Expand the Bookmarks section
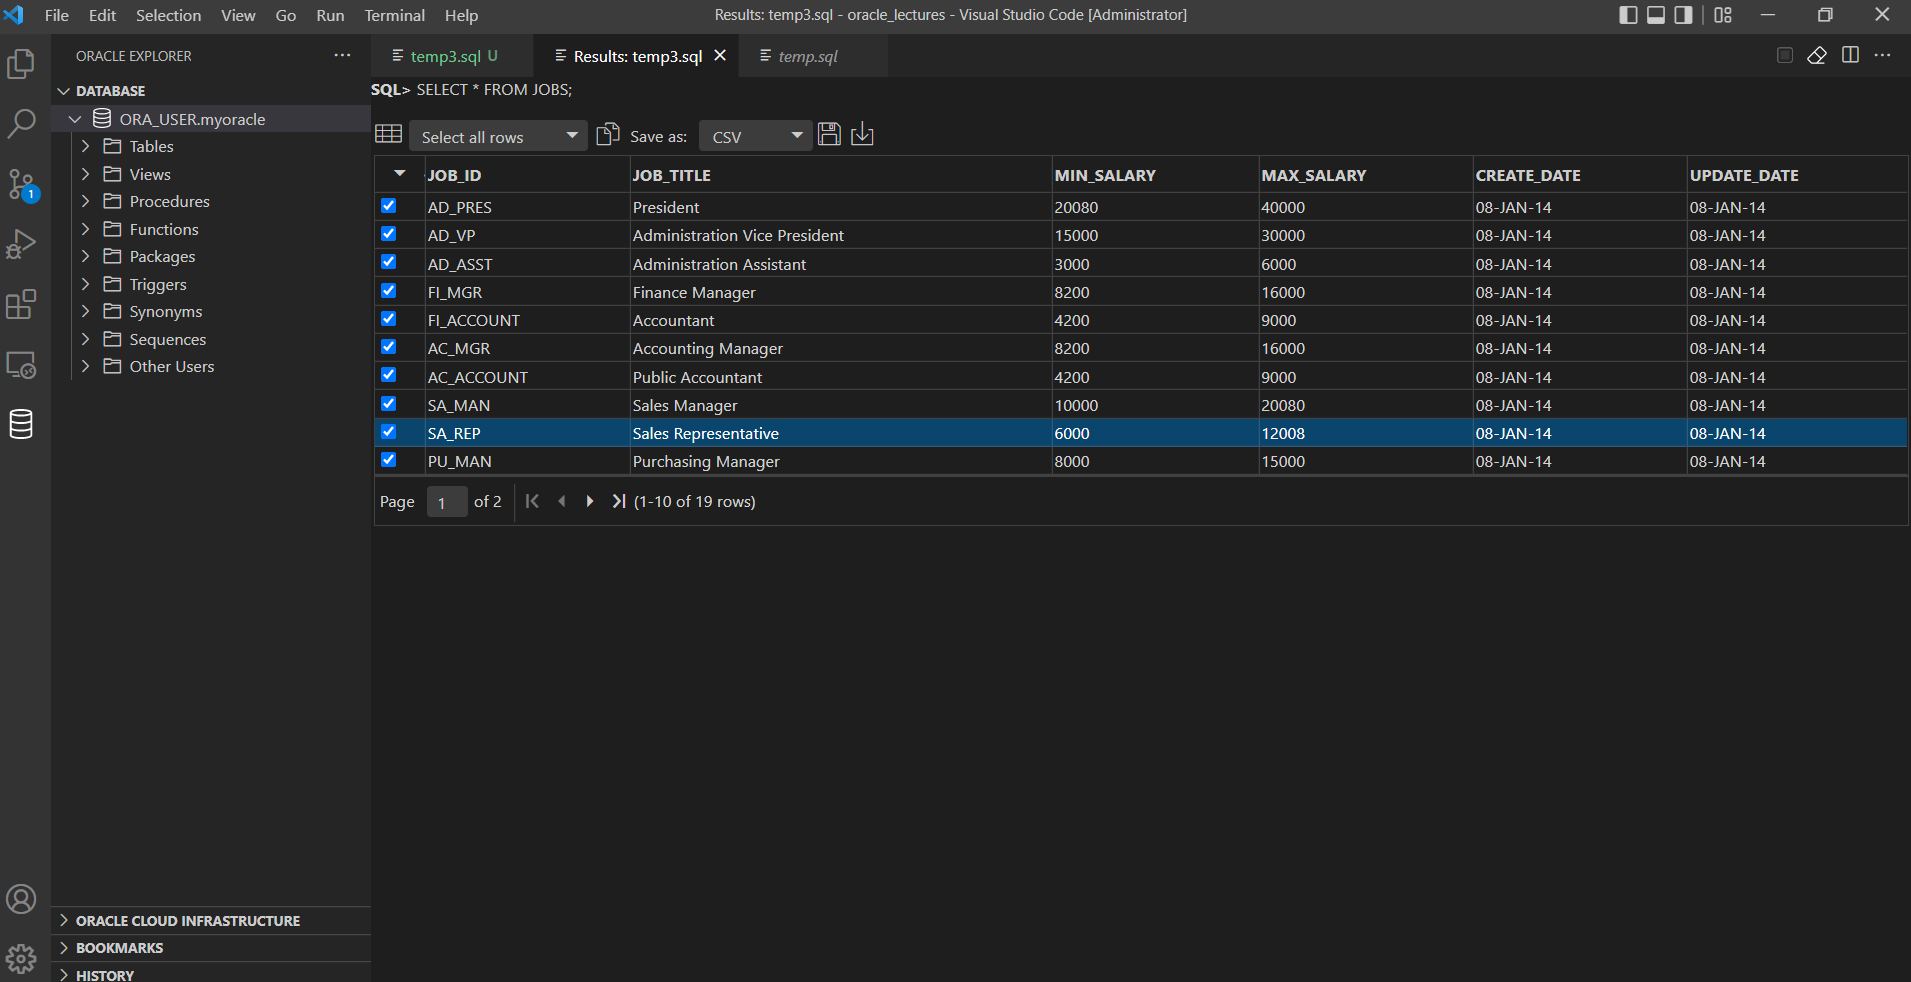 click(119, 947)
